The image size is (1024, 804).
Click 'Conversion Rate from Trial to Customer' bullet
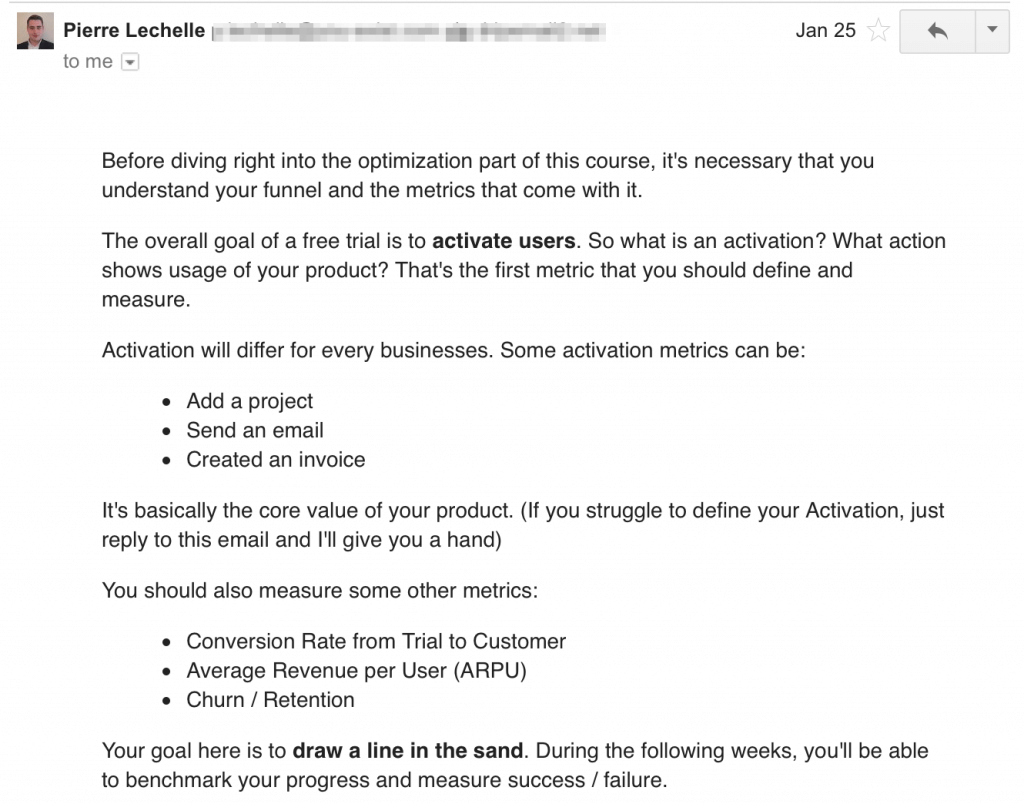(376, 641)
